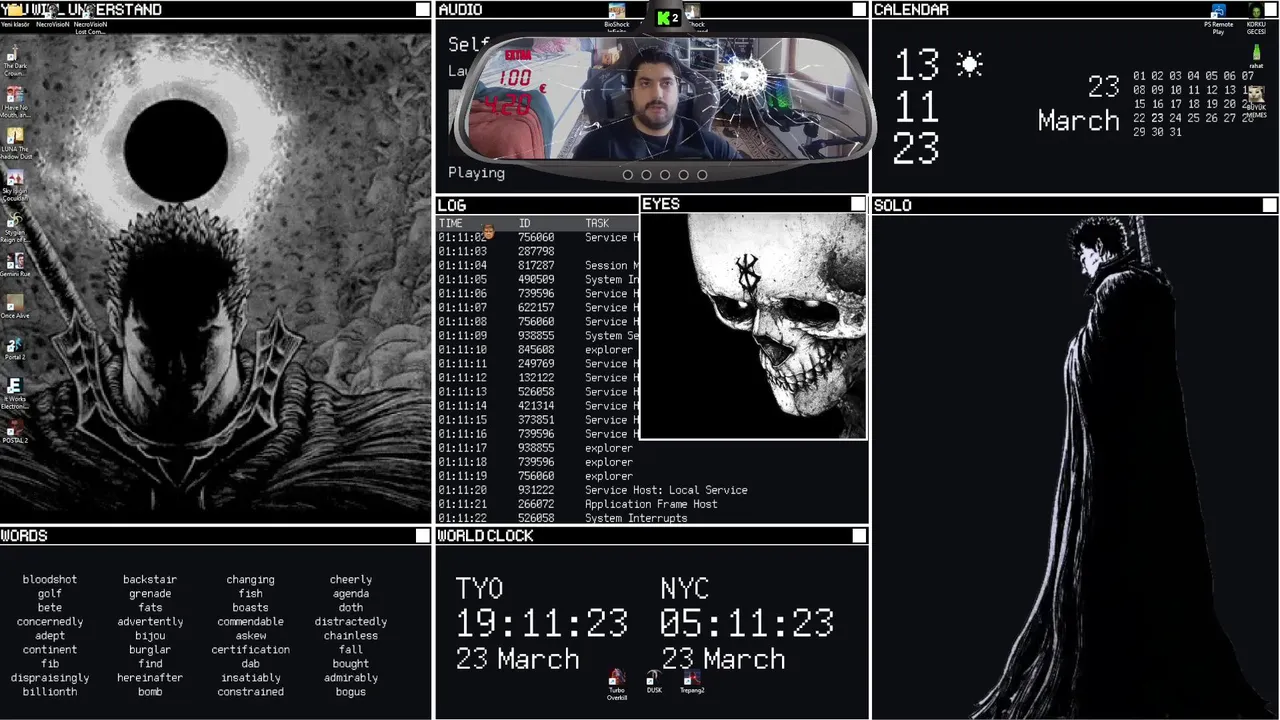Launch I Have No Mouth desktop shortcut
Viewport: 1280px width, 720px height.
(14, 100)
